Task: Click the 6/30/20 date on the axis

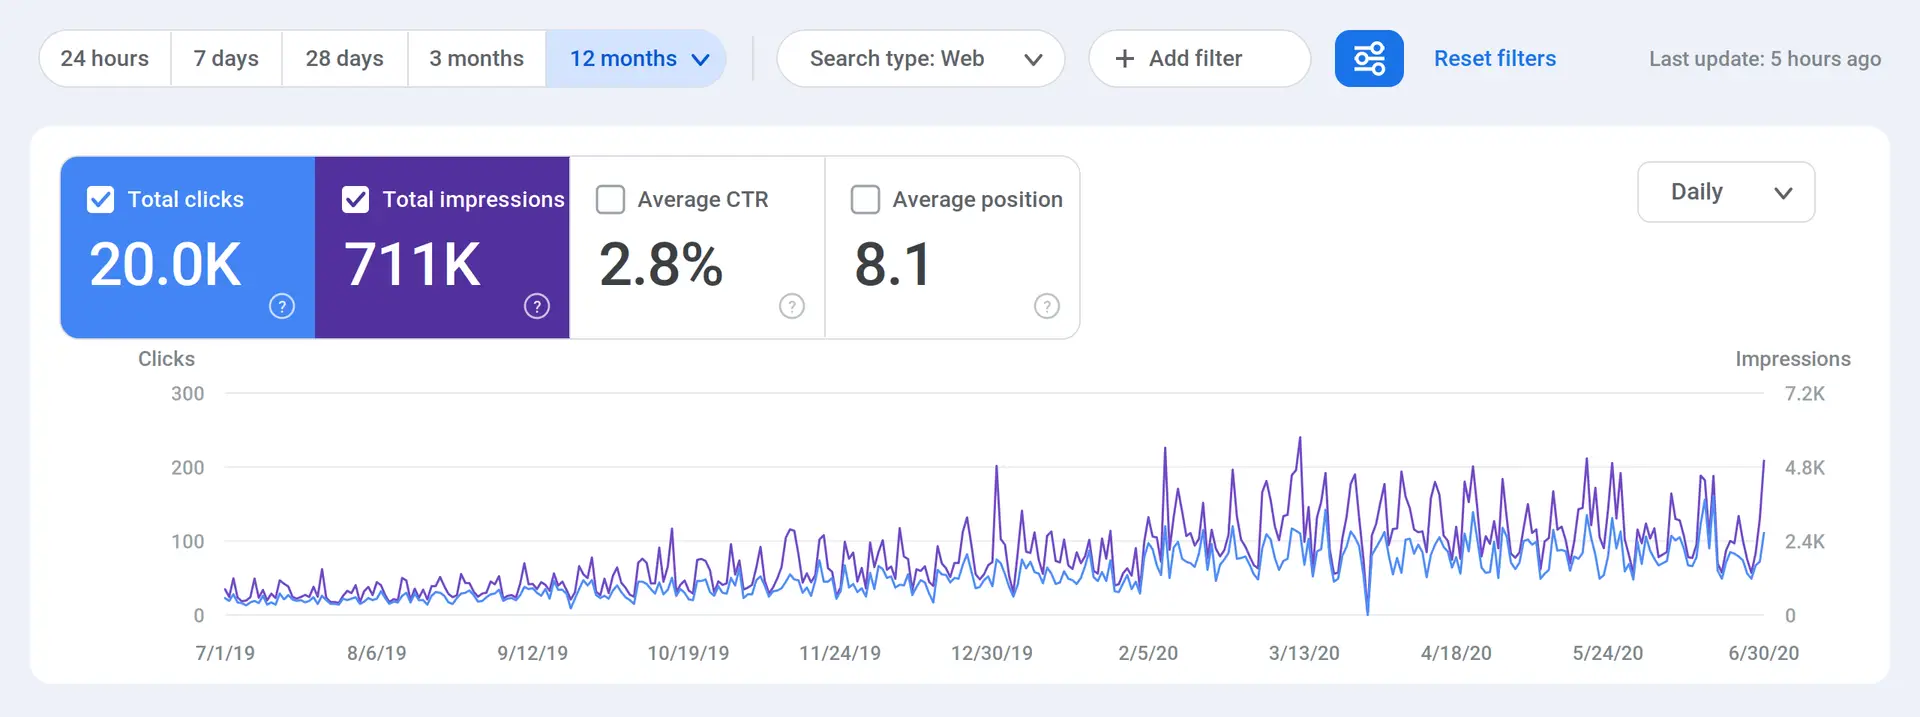Action: 1764,653
